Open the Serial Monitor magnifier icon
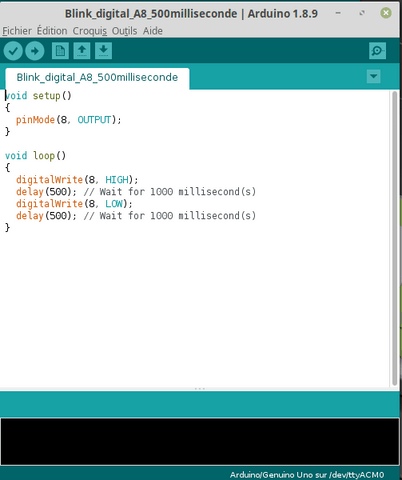 tap(377, 51)
